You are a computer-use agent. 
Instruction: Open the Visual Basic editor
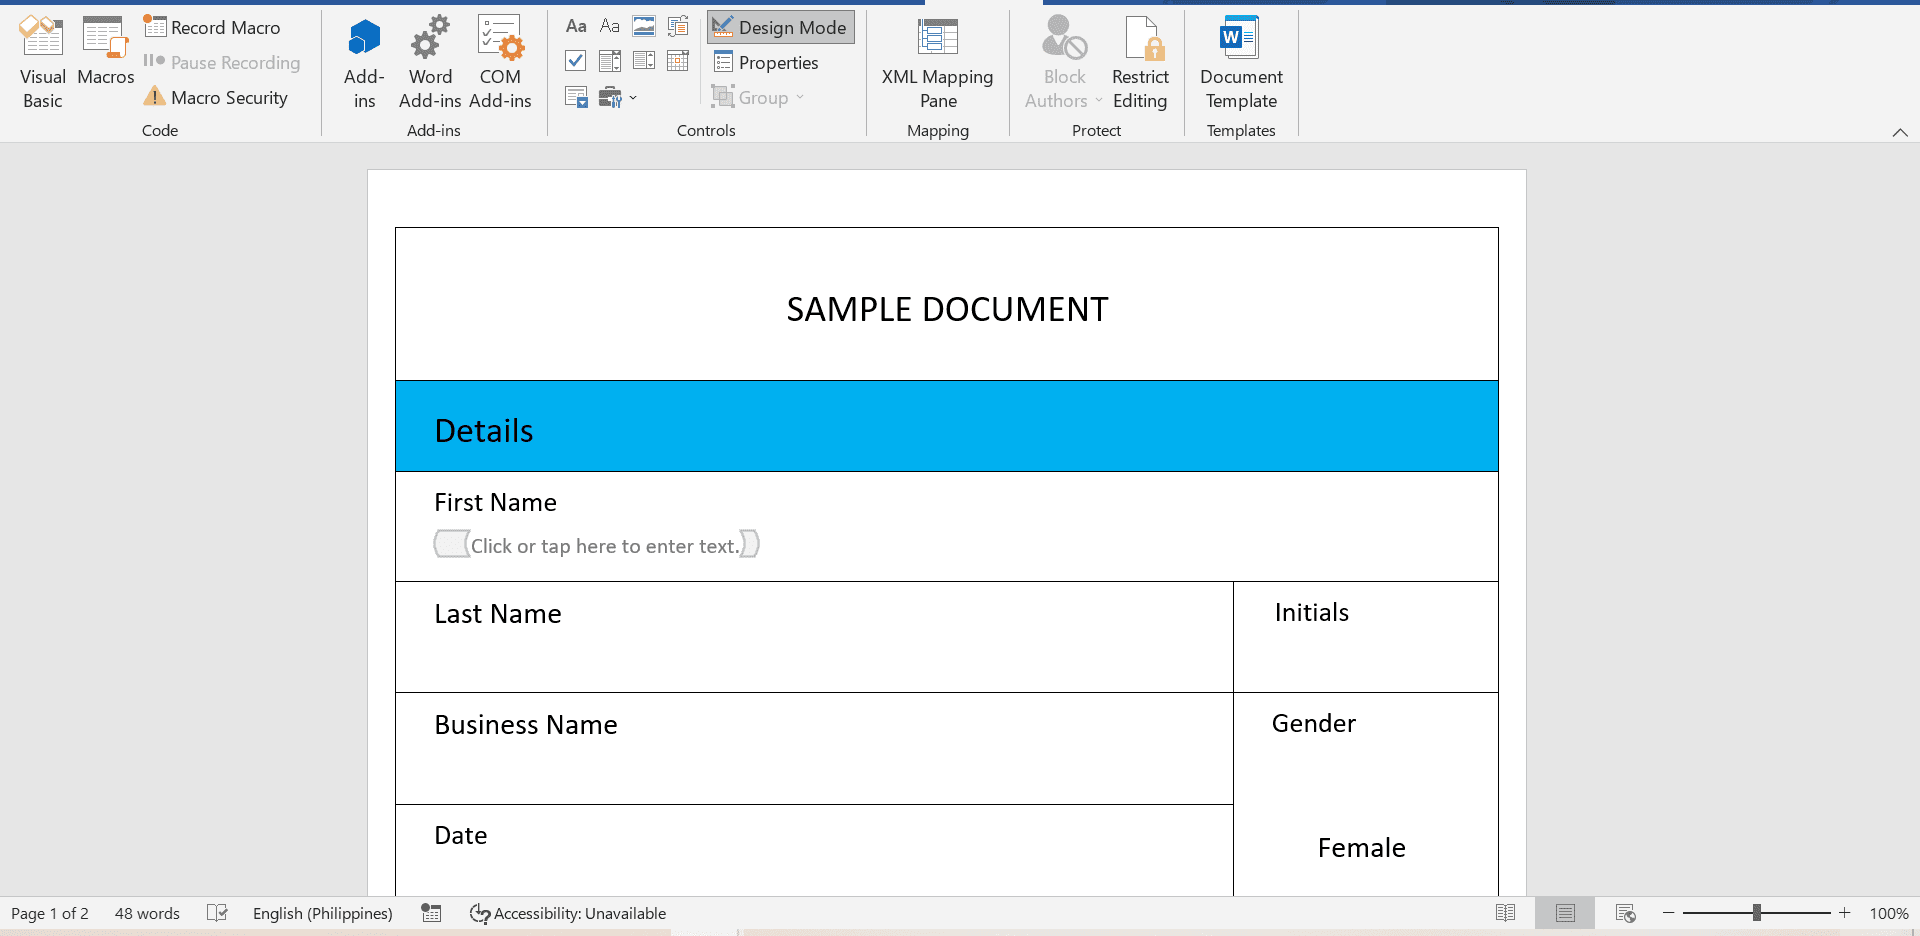point(42,62)
